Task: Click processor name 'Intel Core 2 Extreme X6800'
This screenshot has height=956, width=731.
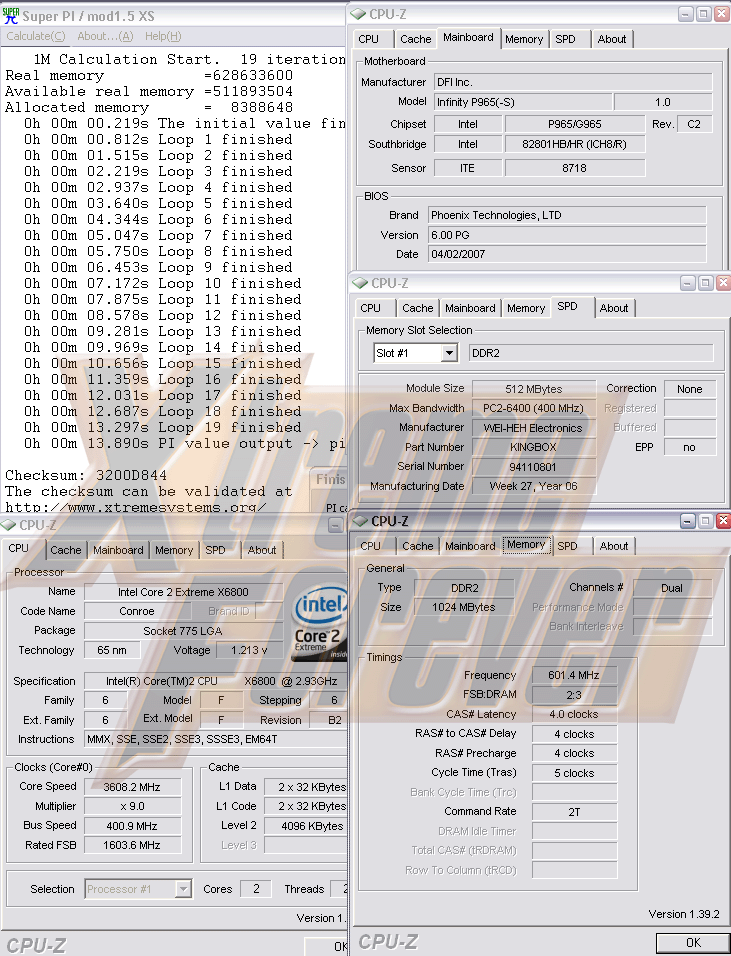Action: pyautogui.click(x=184, y=592)
